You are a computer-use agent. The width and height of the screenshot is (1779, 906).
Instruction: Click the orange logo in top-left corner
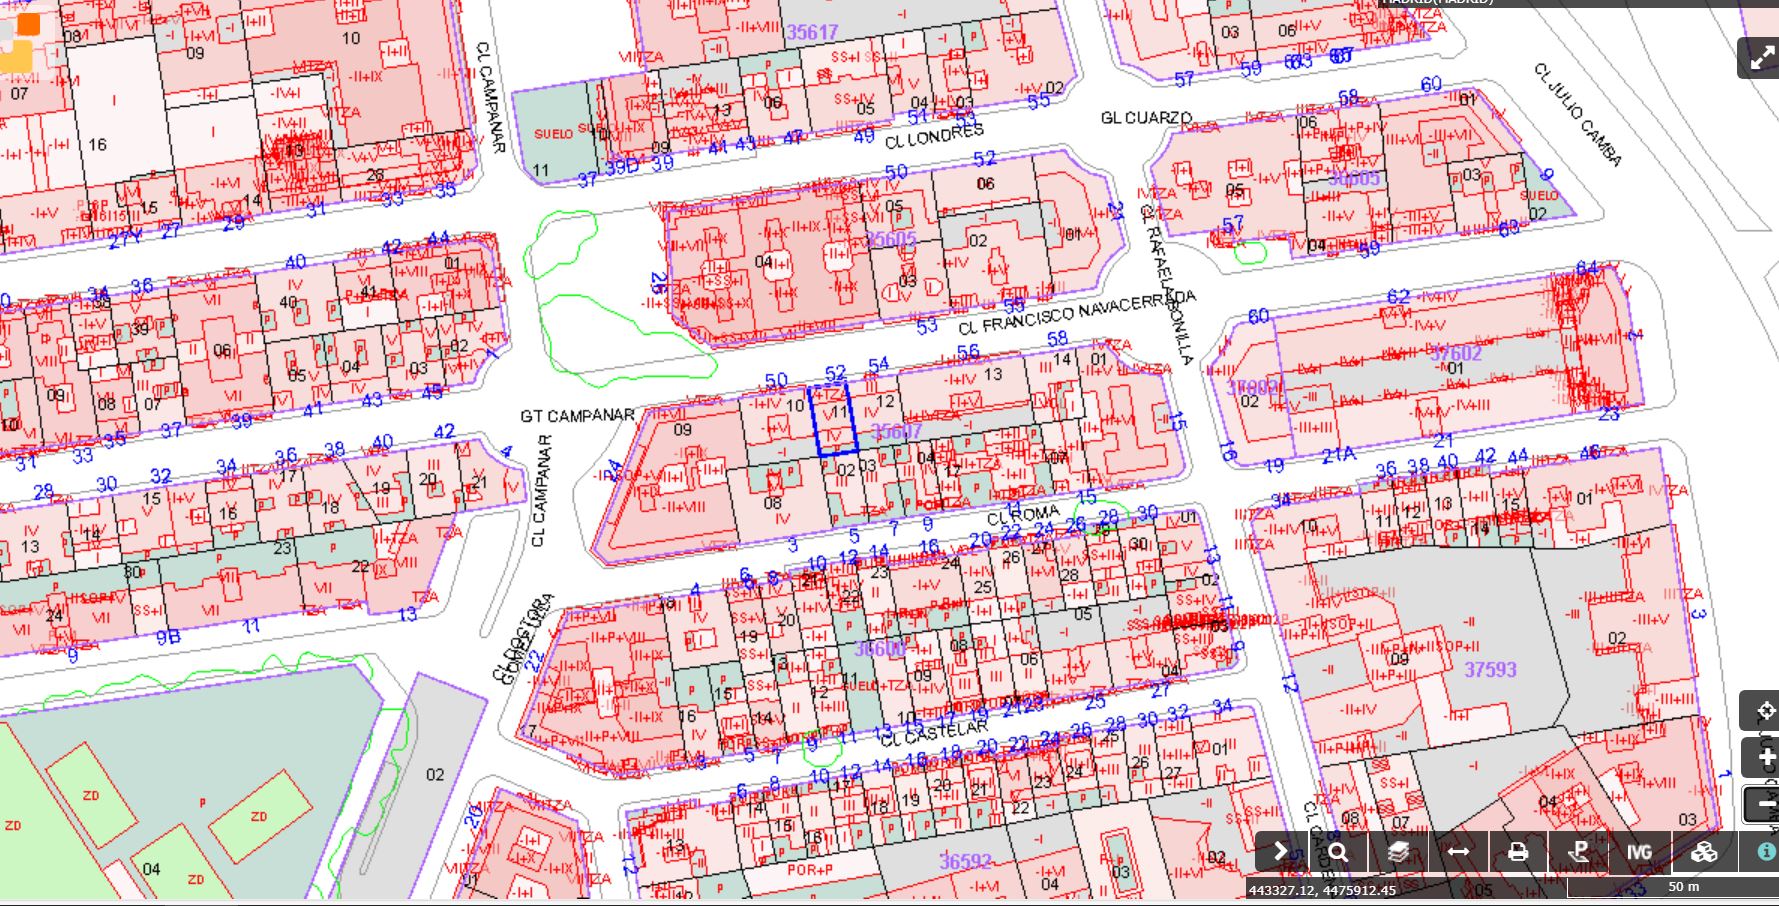(20, 40)
